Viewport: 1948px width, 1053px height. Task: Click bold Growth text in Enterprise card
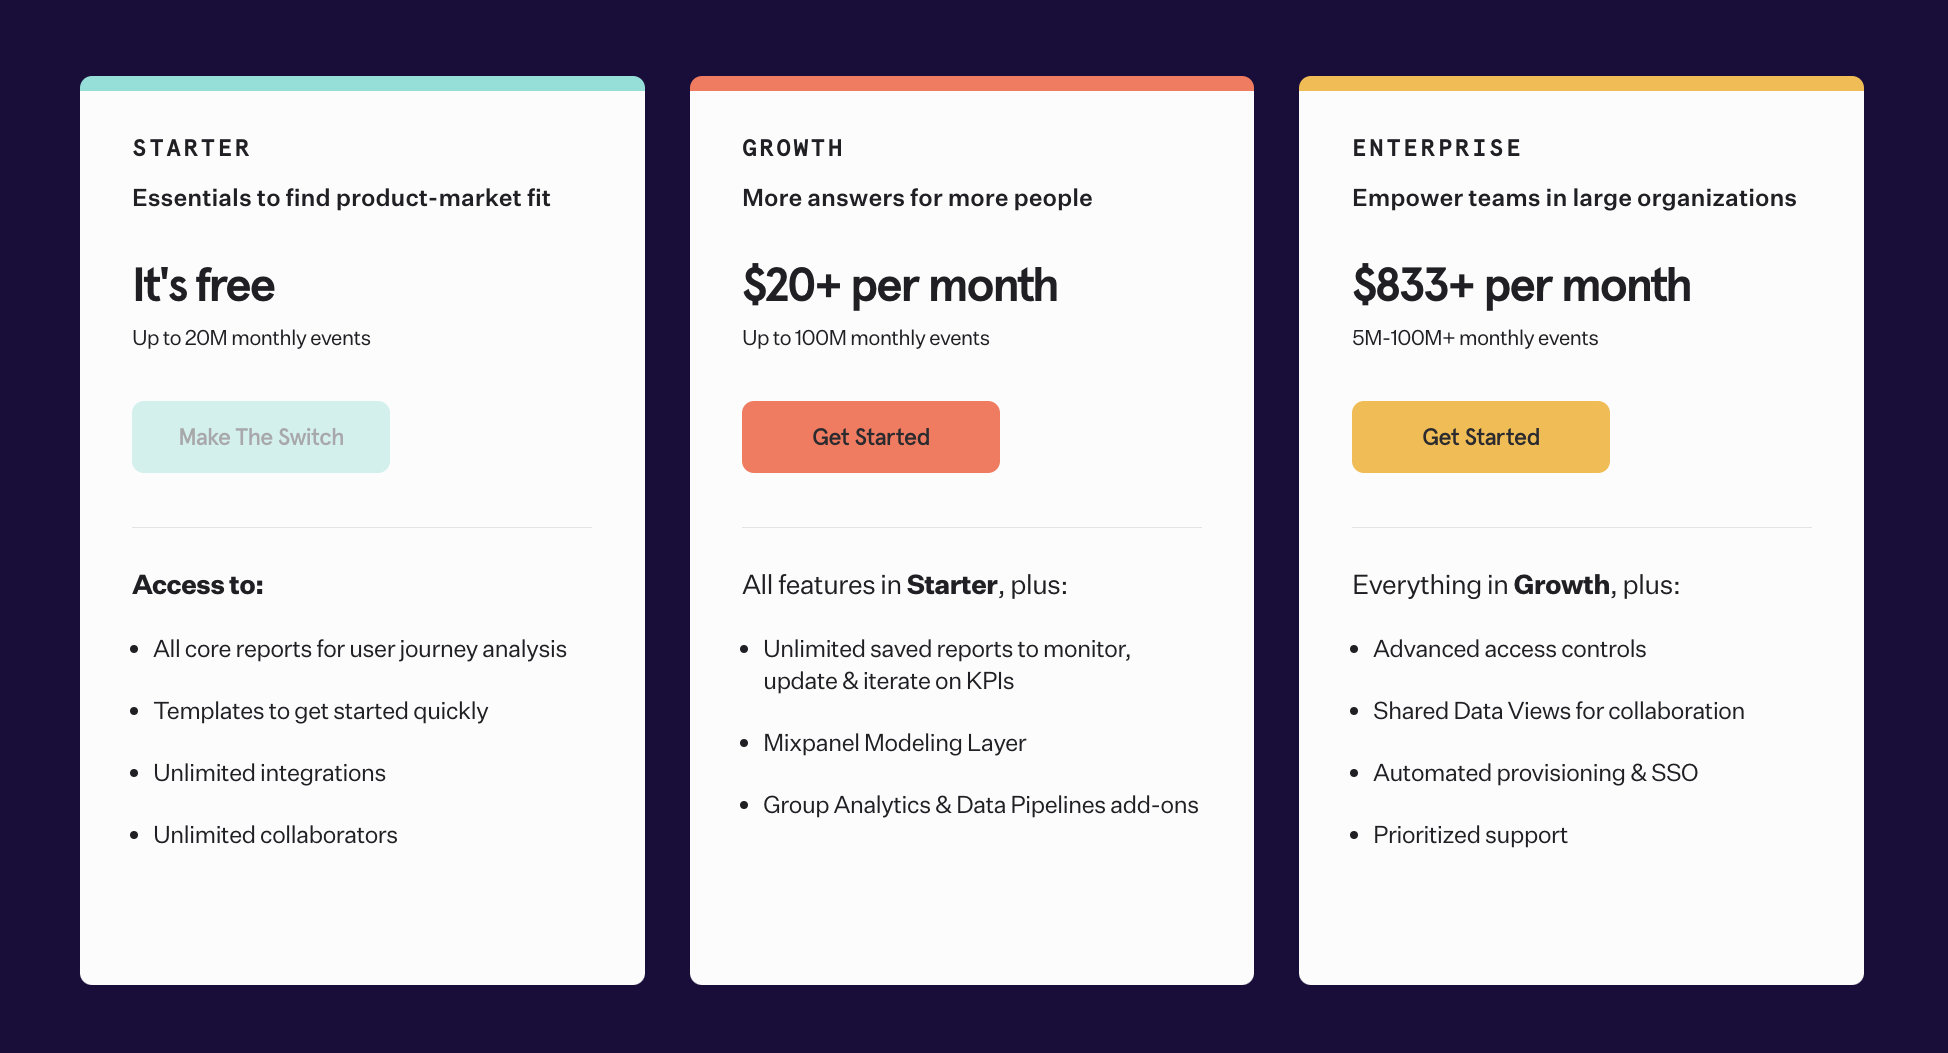point(1562,585)
